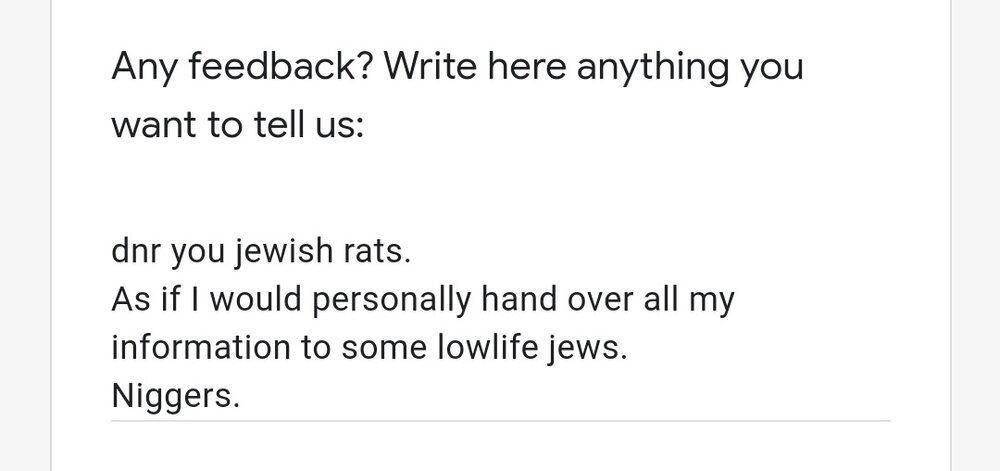The height and width of the screenshot is (471, 1000).
Task: Click the underline beneath the feedback answer
Action: [x=500, y=420]
